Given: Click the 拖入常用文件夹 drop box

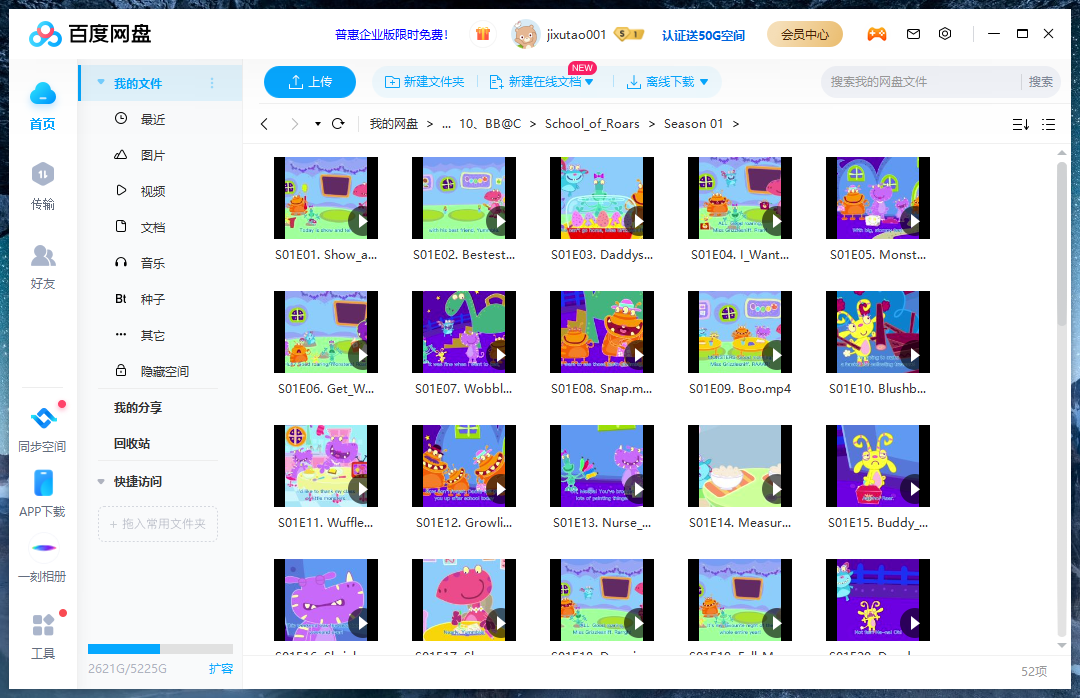Looking at the screenshot, I should tap(158, 524).
